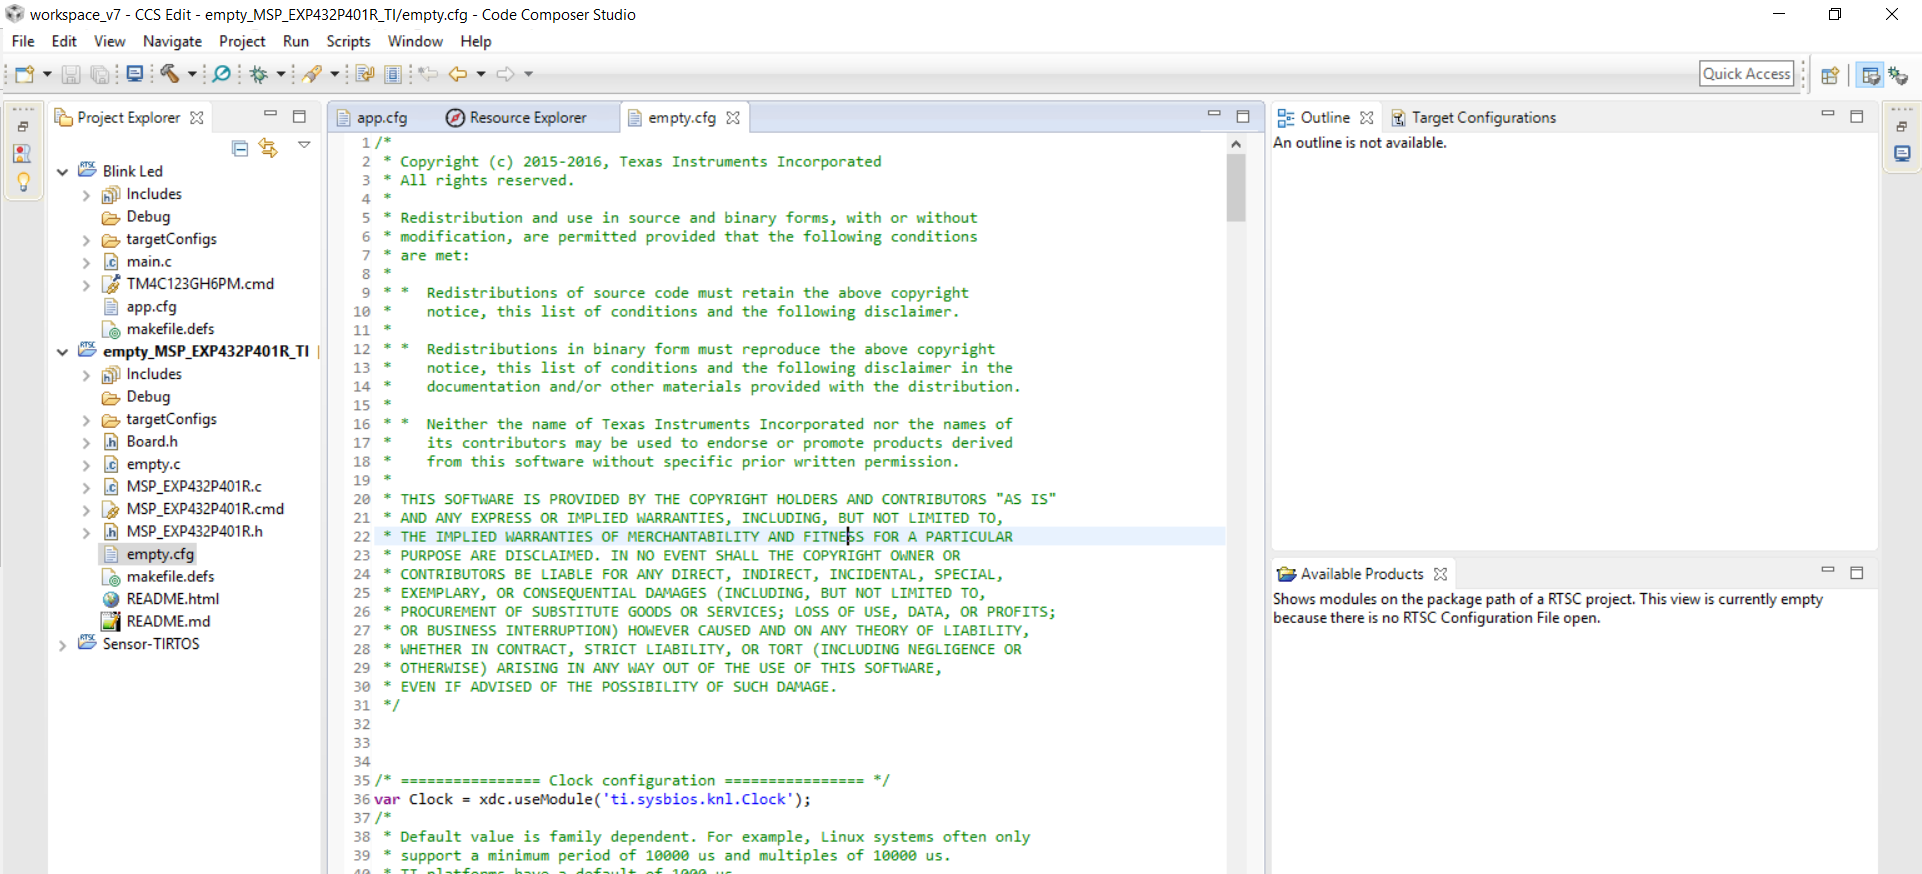This screenshot has height=874, width=1922.
Task: Click the green bug Debug icon
Action: pos(259,74)
